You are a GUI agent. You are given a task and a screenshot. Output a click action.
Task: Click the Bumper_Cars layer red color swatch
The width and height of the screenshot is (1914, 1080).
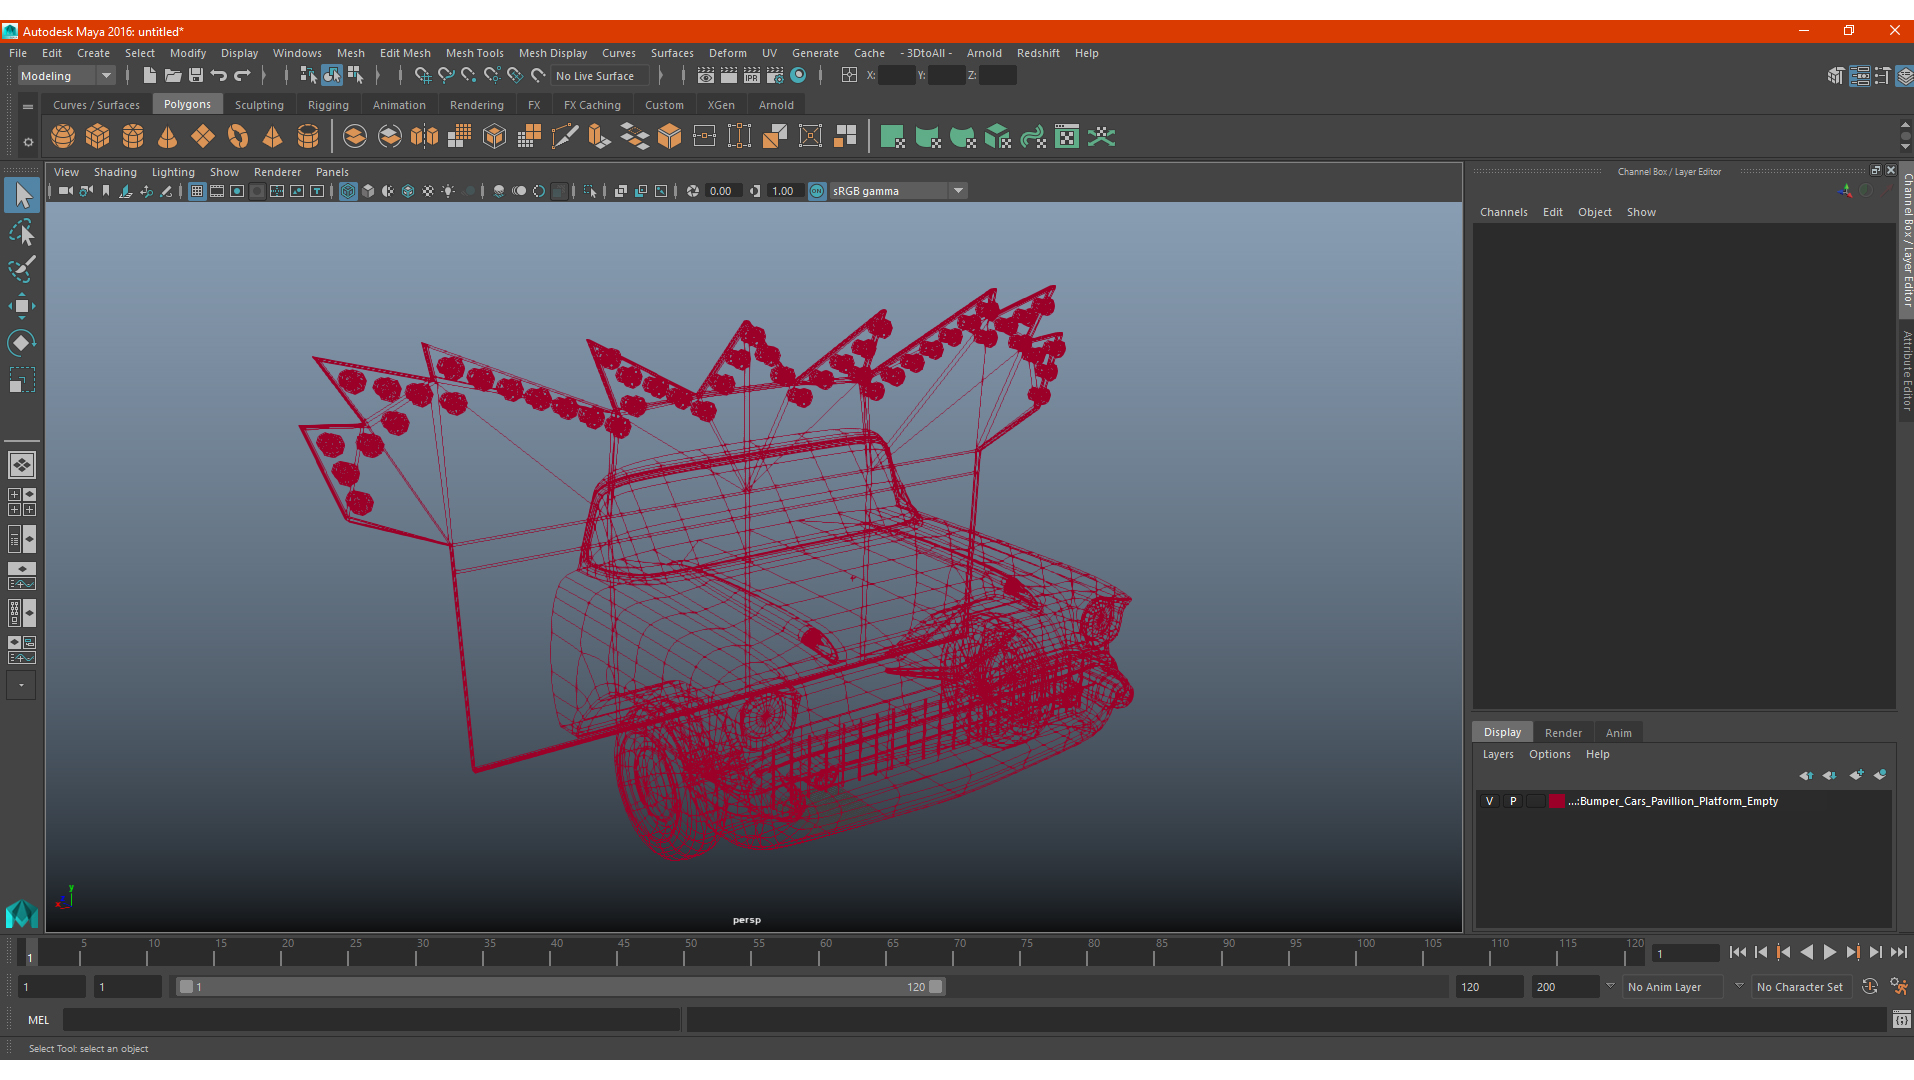point(1557,801)
